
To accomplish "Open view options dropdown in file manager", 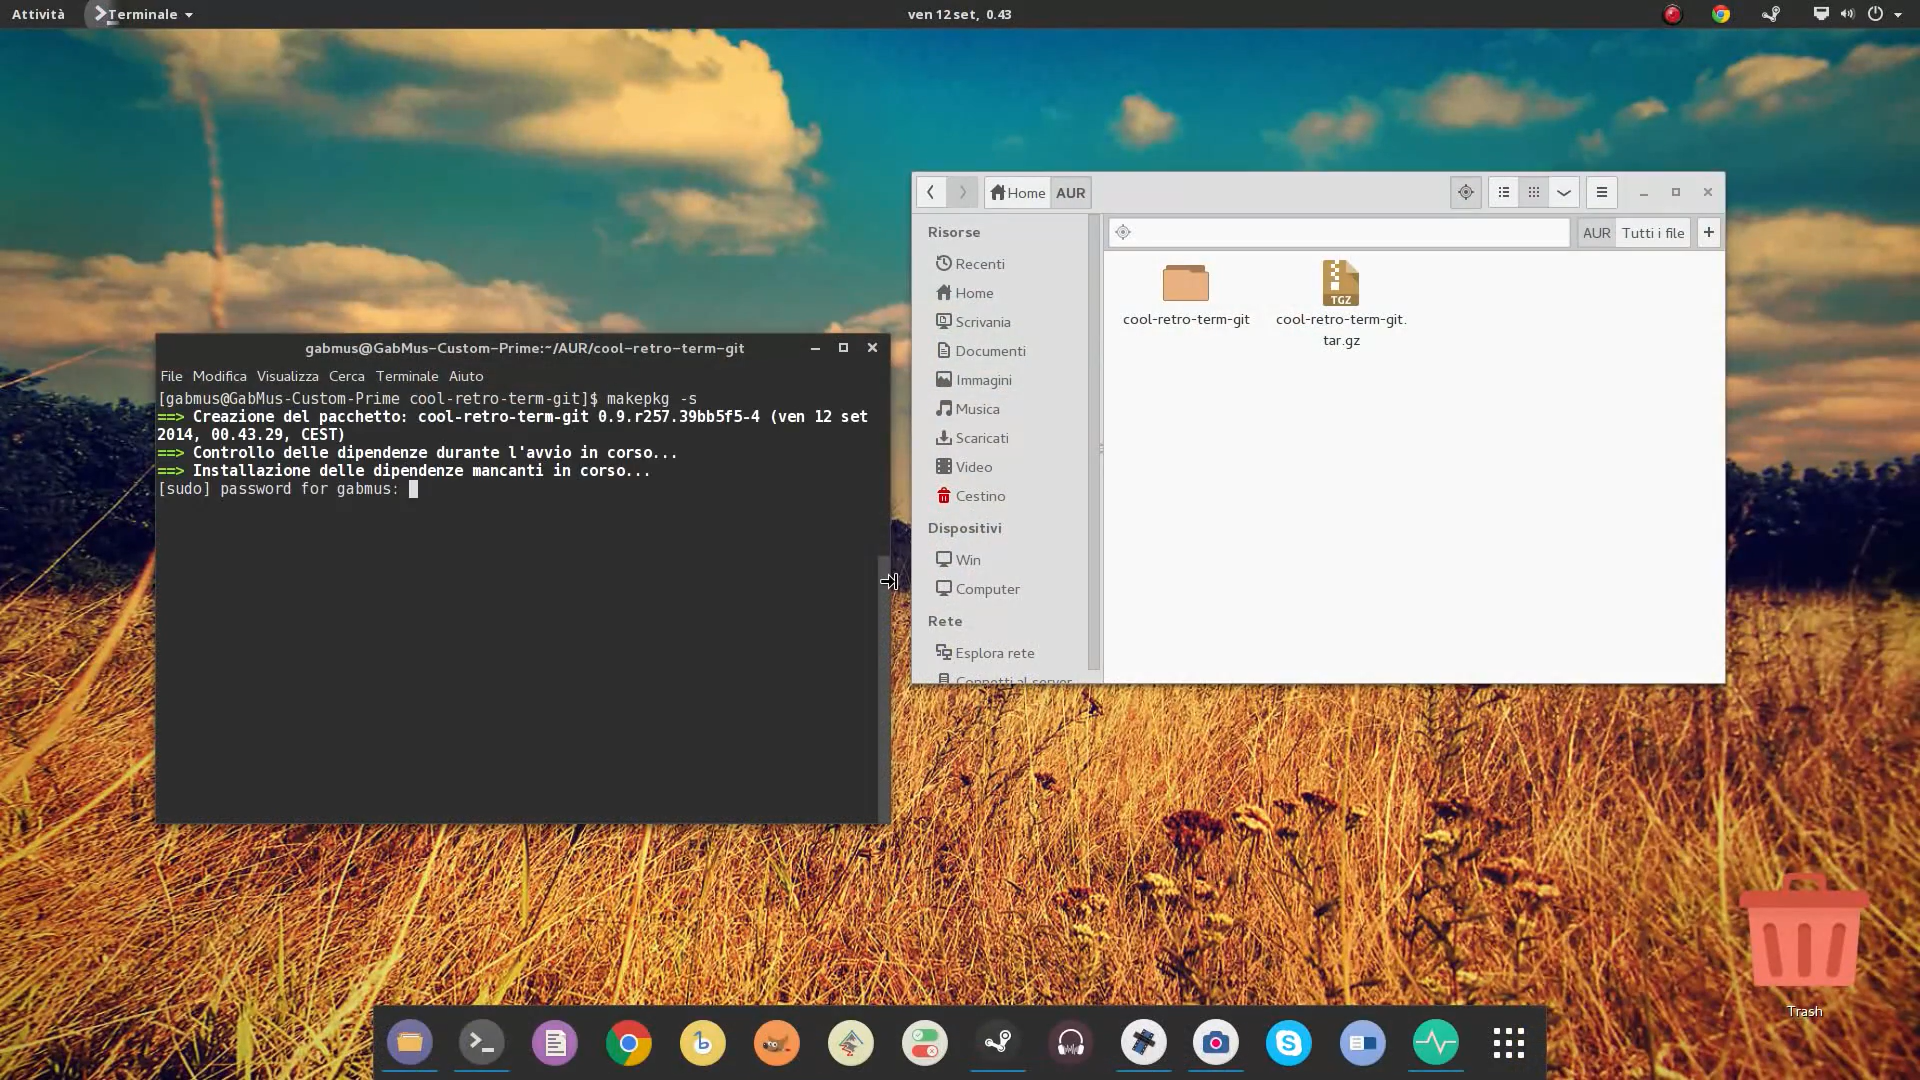I will [x=1564, y=192].
